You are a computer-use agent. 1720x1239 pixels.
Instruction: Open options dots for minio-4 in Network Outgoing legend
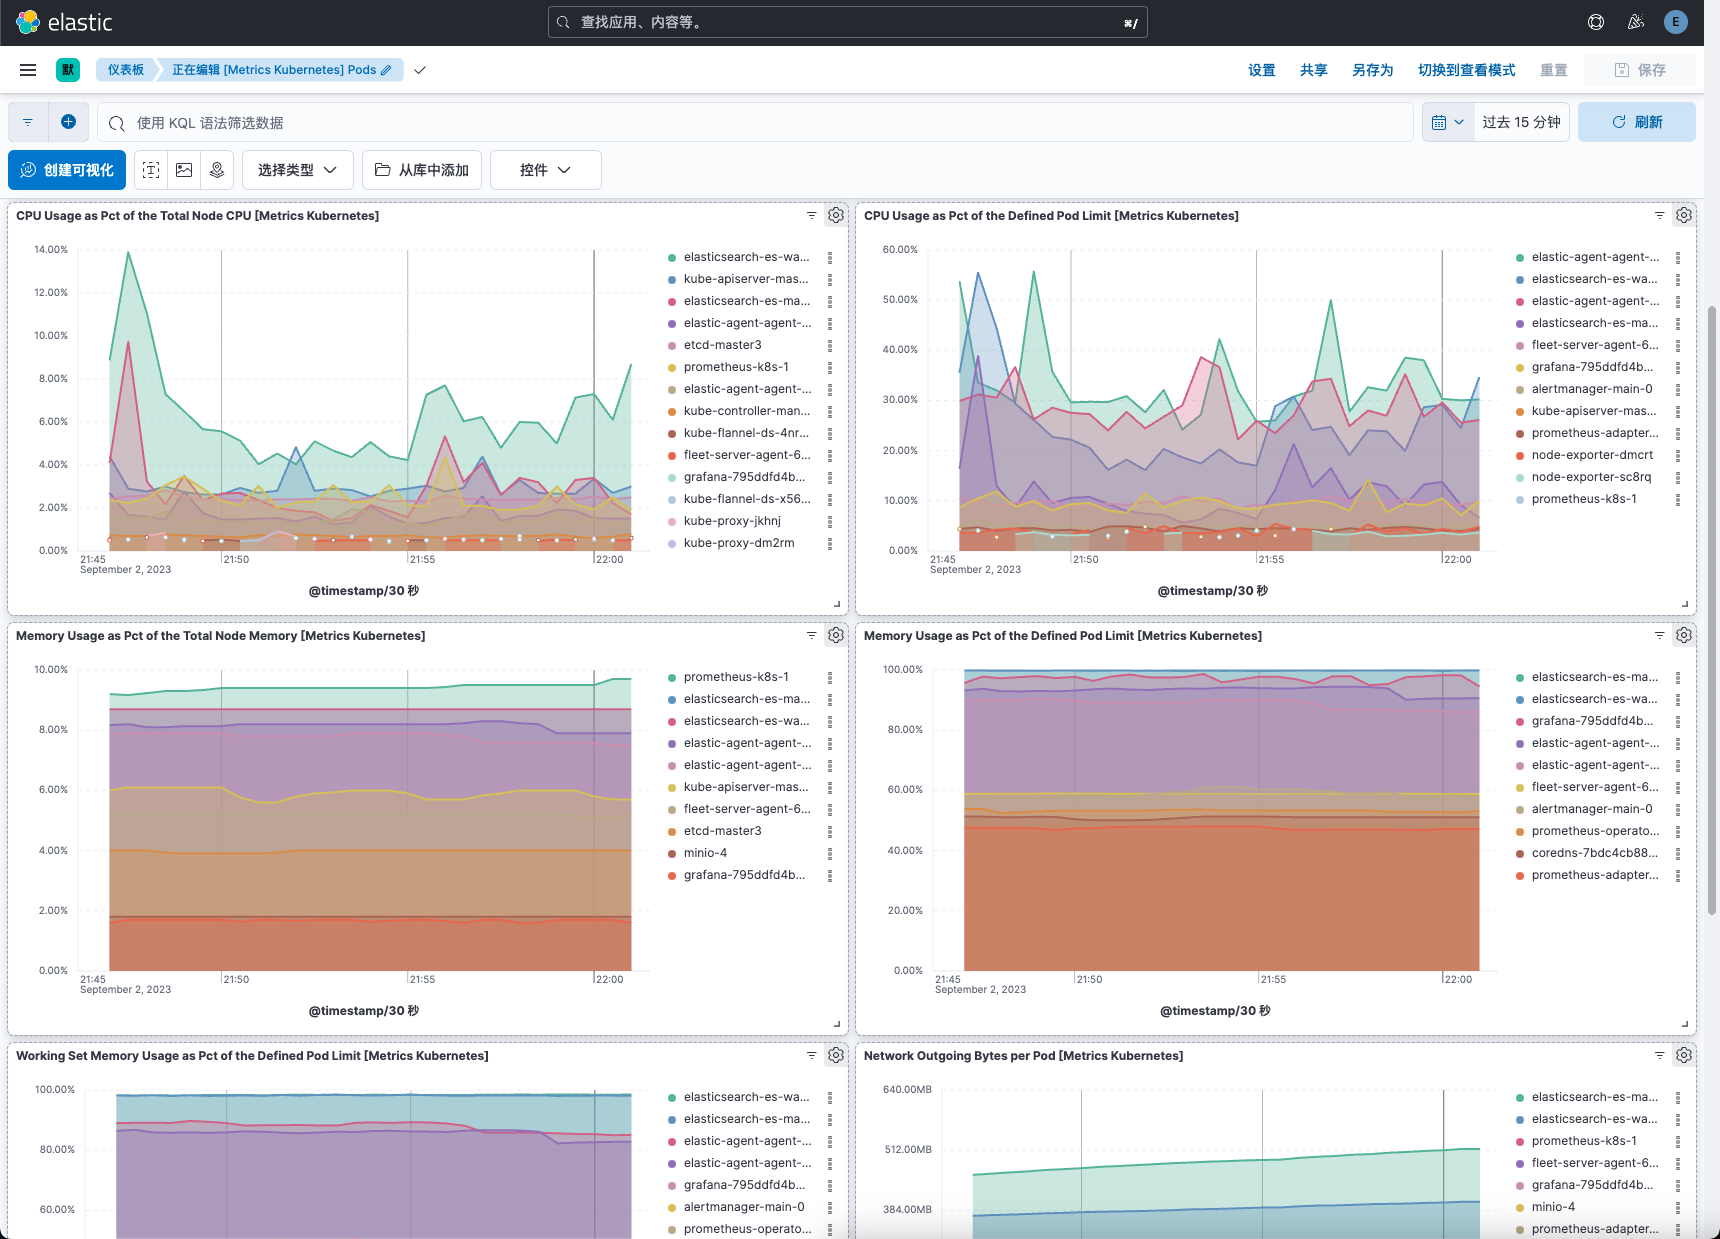pos(1678,1207)
